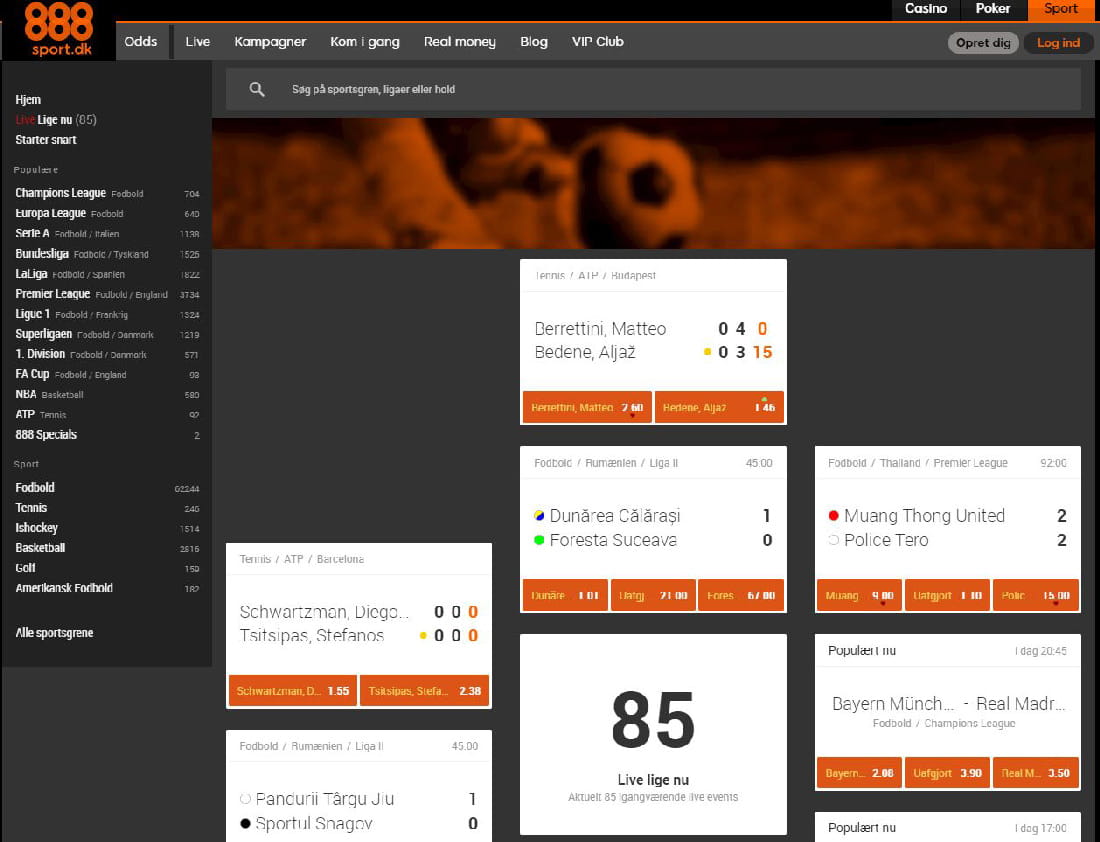1100x842 pixels.
Task: Click the search magnifier icon
Action: point(257,89)
